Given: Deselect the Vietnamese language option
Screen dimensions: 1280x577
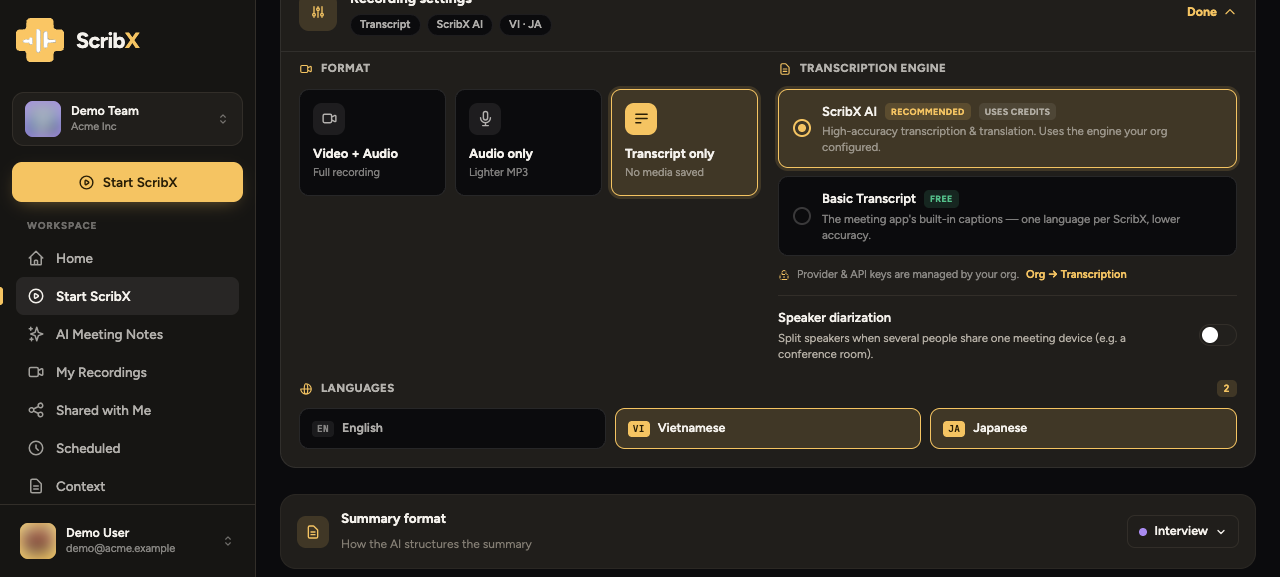Looking at the screenshot, I should [x=767, y=428].
